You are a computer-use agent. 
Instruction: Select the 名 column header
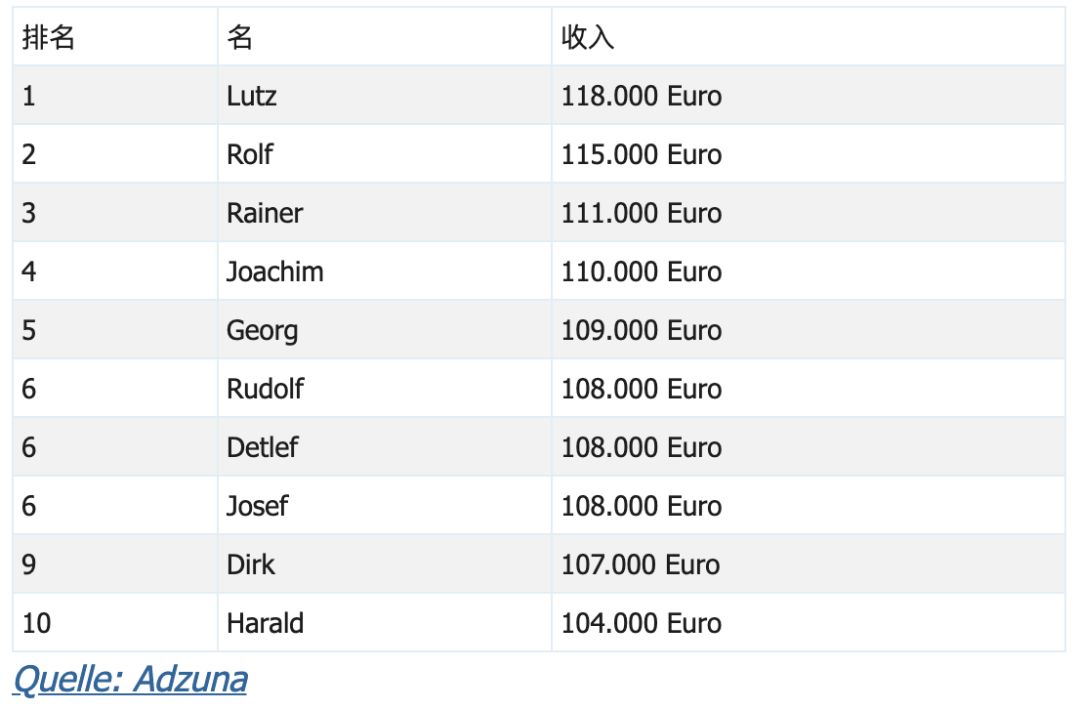pos(240,37)
